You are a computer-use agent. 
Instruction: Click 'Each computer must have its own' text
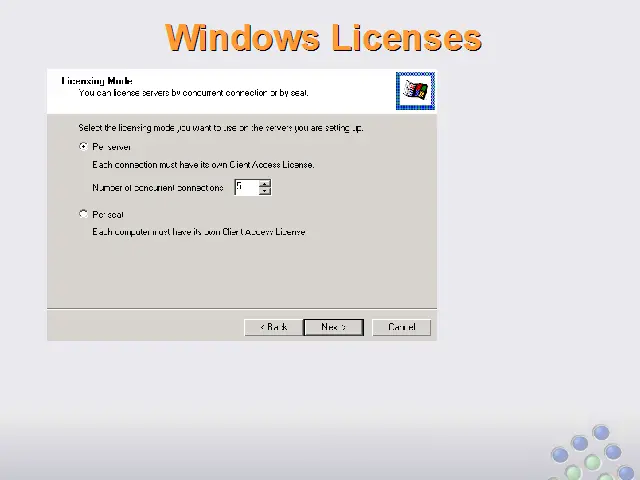(x=199, y=232)
